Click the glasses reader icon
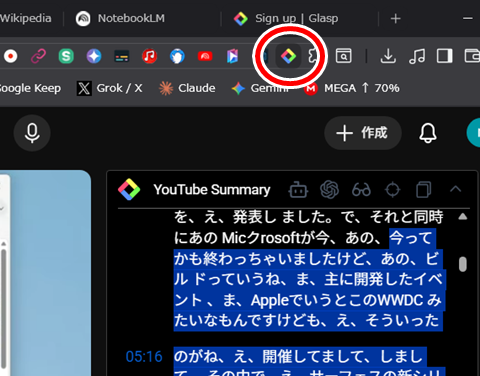 [361, 190]
